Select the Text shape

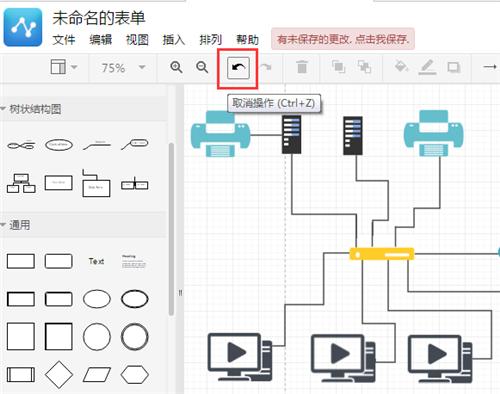[96, 261]
